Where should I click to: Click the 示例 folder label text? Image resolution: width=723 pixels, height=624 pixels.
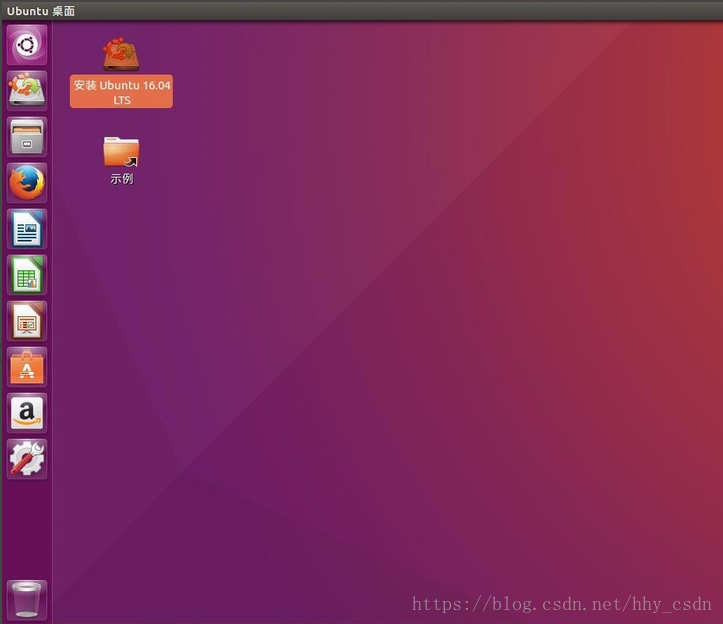coord(122,178)
